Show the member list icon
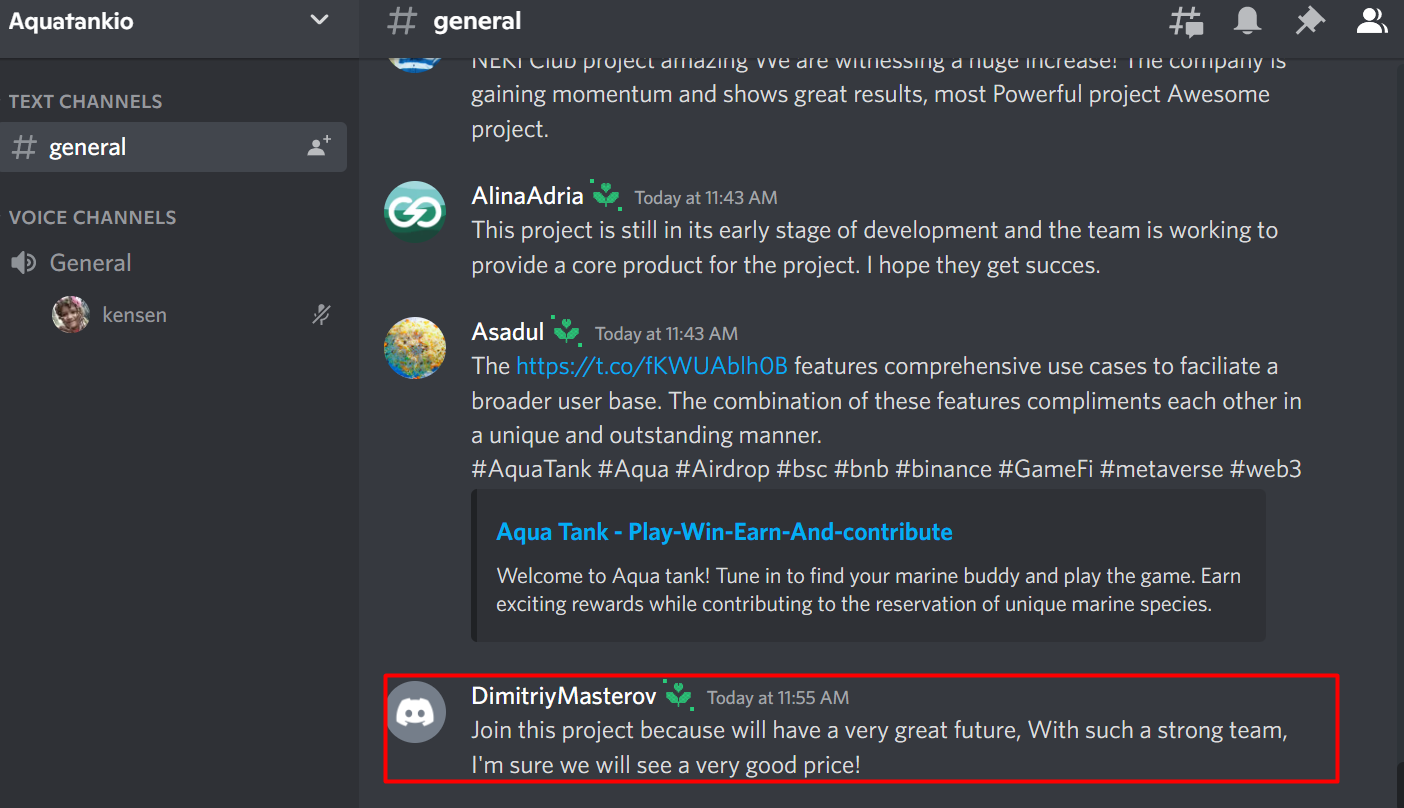Image resolution: width=1404 pixels, height=808 pixels. coord(1372,21)
